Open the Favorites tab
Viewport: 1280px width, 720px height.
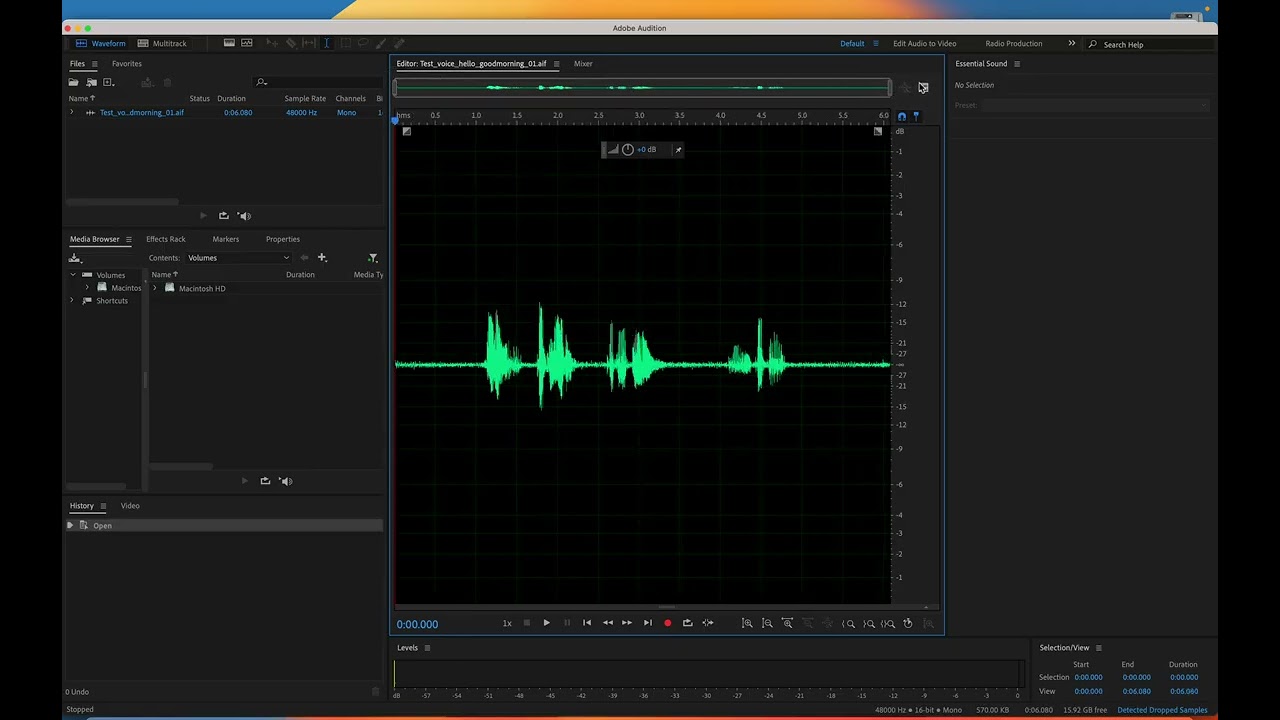tap(127, 63)
